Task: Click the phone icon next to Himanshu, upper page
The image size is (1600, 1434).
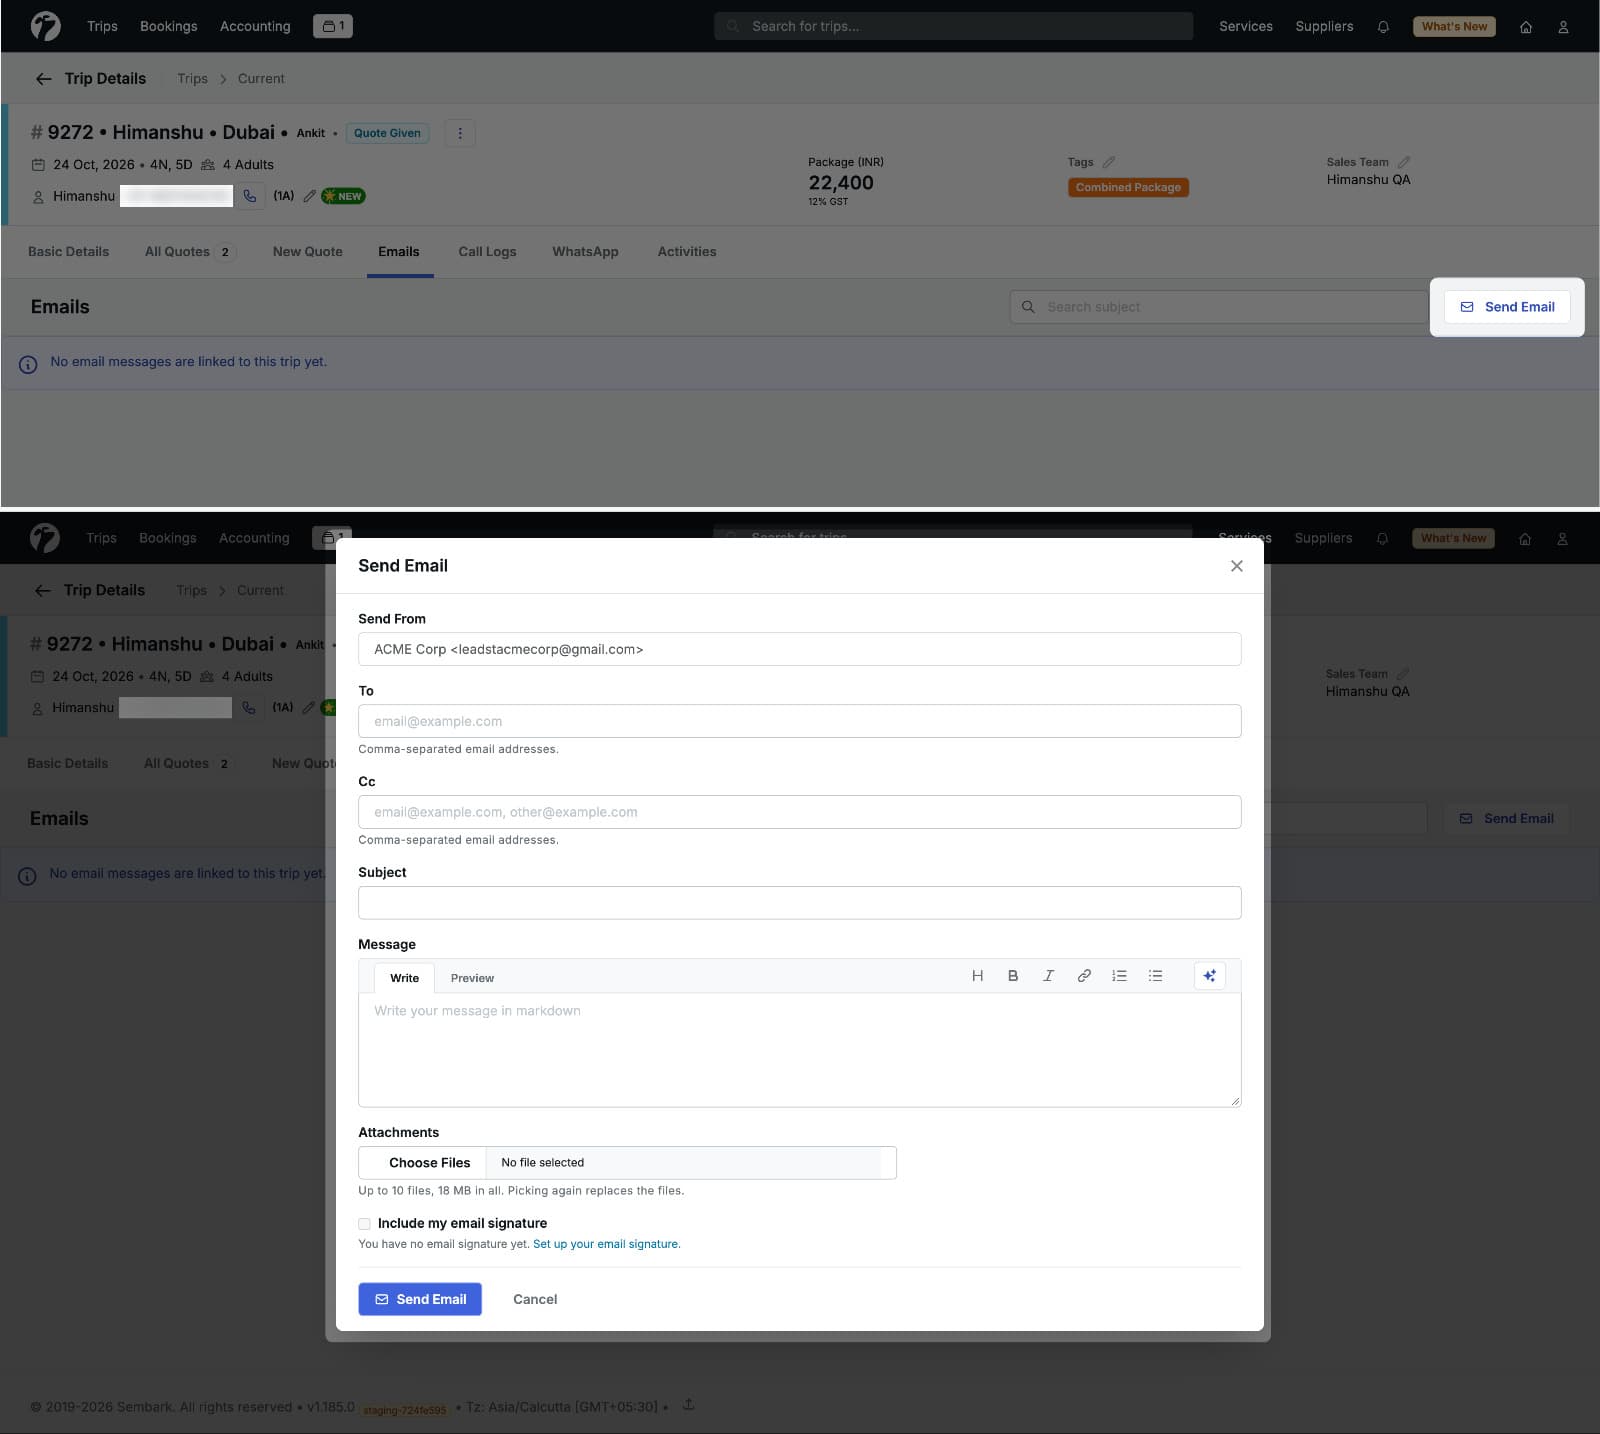Action: coord(250,196)
